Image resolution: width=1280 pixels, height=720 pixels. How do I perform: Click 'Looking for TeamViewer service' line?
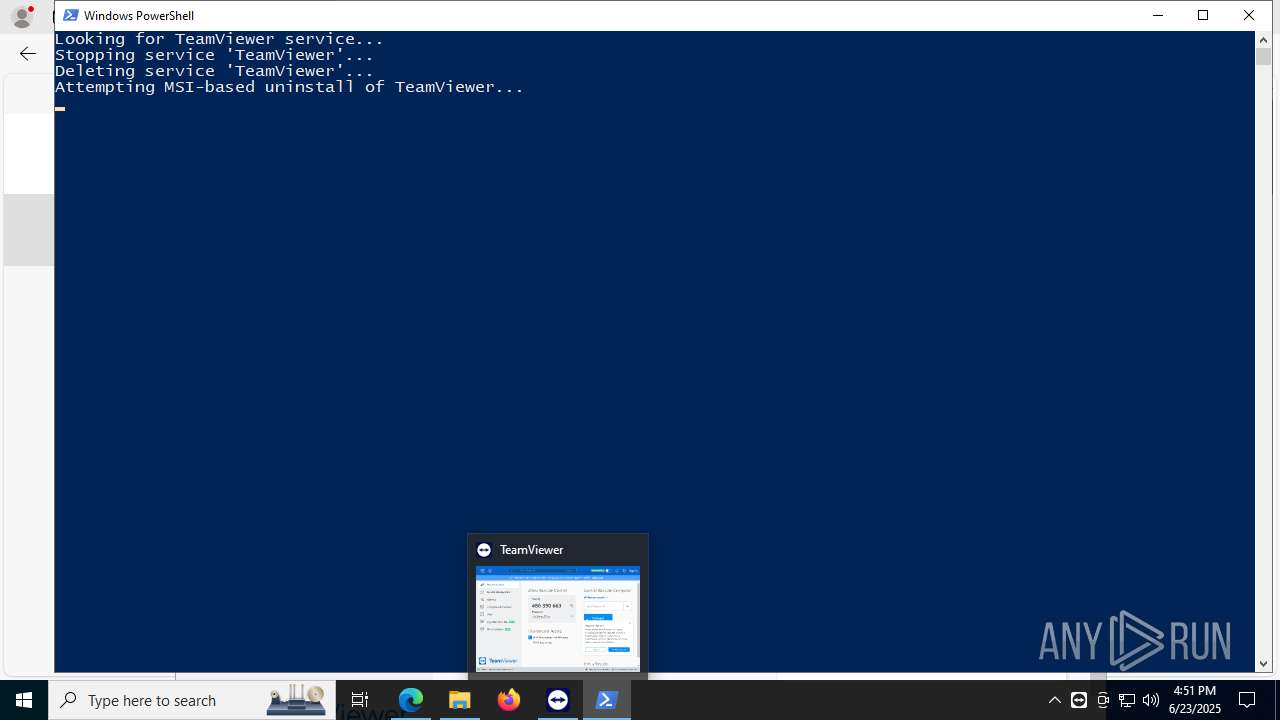tap(219, 39)
